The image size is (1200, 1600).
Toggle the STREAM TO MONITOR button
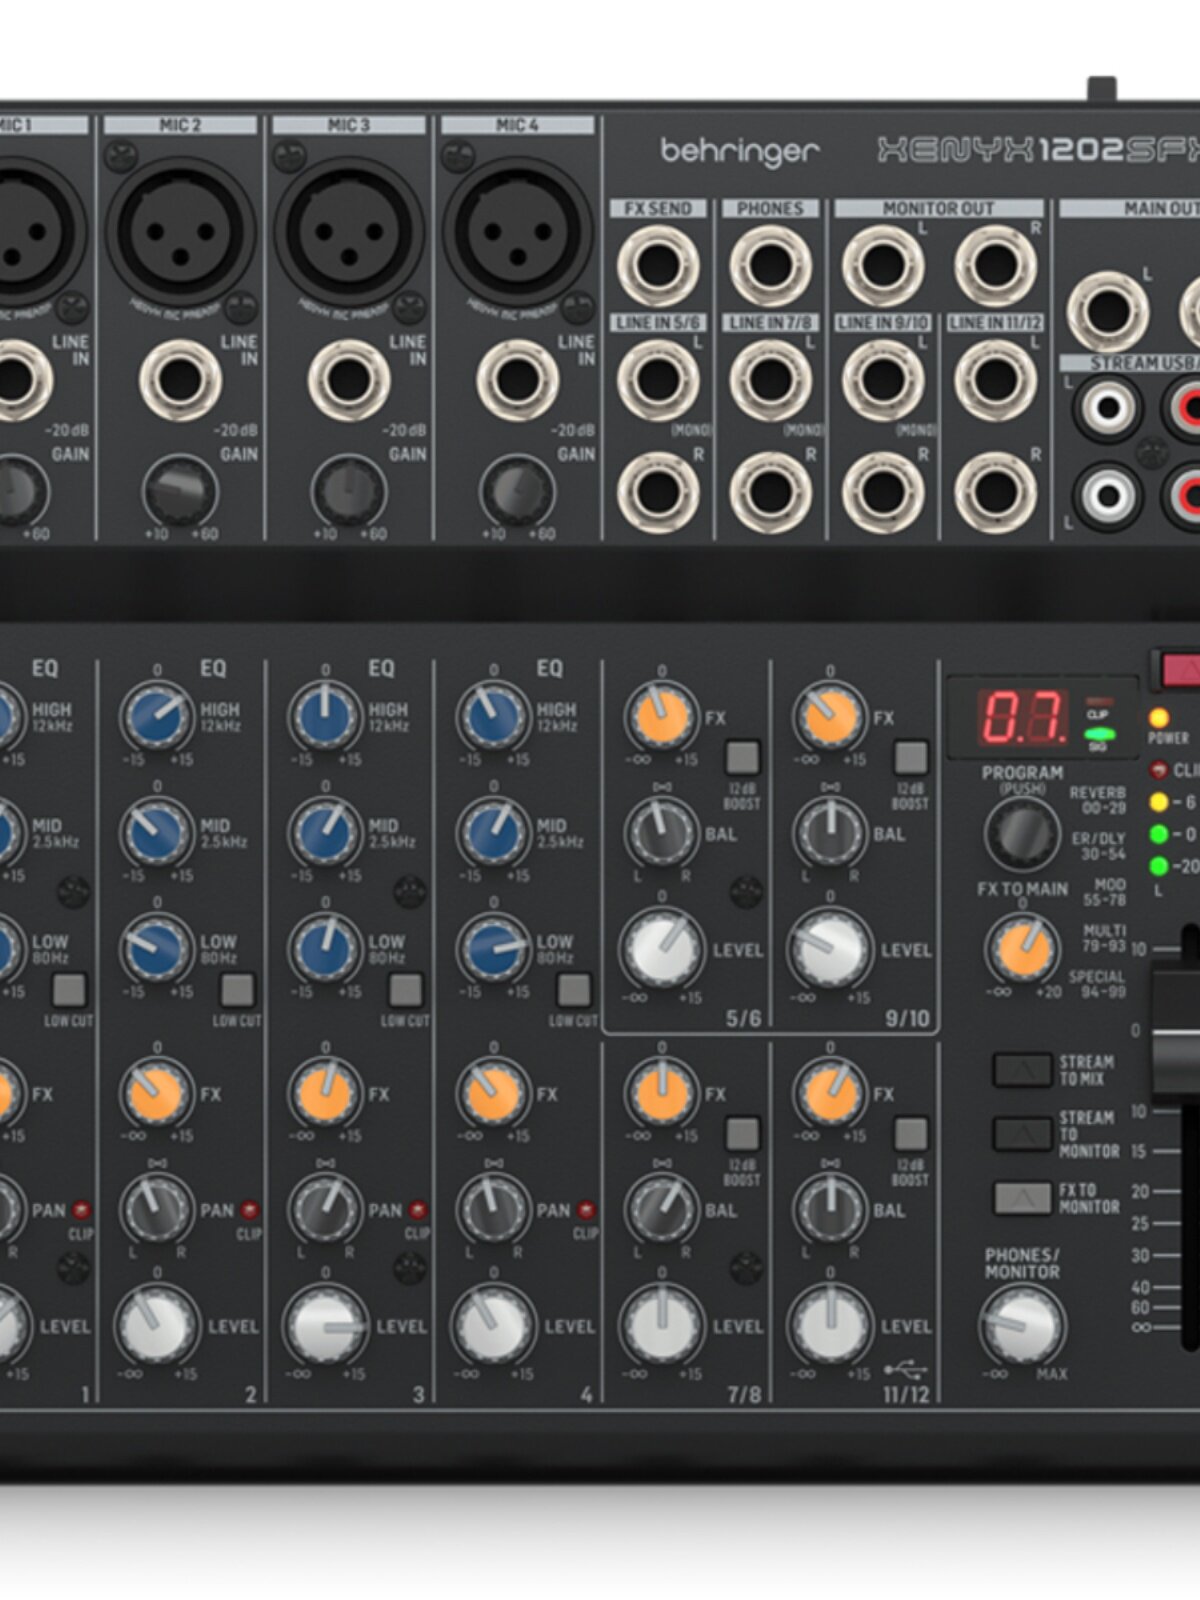pyautogui.click(x=1021, y=1134)
